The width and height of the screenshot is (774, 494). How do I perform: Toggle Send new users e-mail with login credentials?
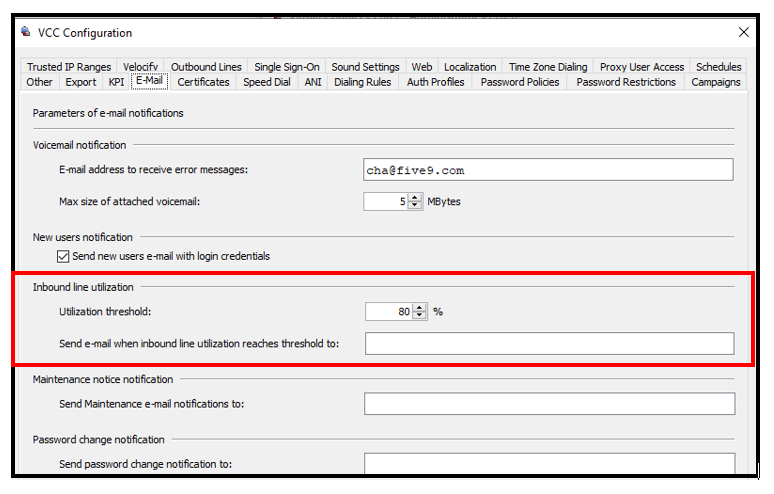63,257
